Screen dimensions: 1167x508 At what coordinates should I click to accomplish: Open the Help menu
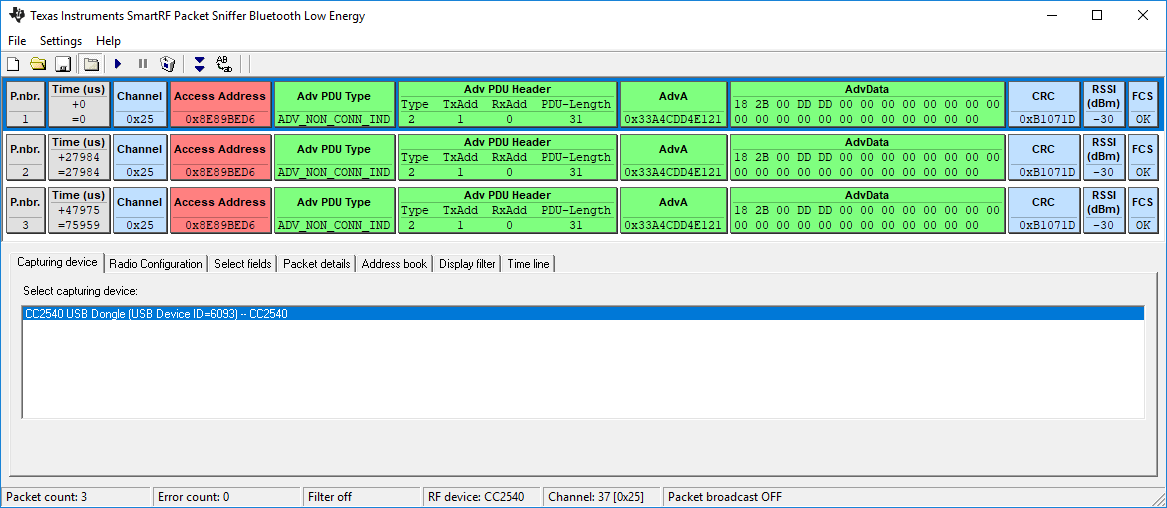(x=109, y=41)
